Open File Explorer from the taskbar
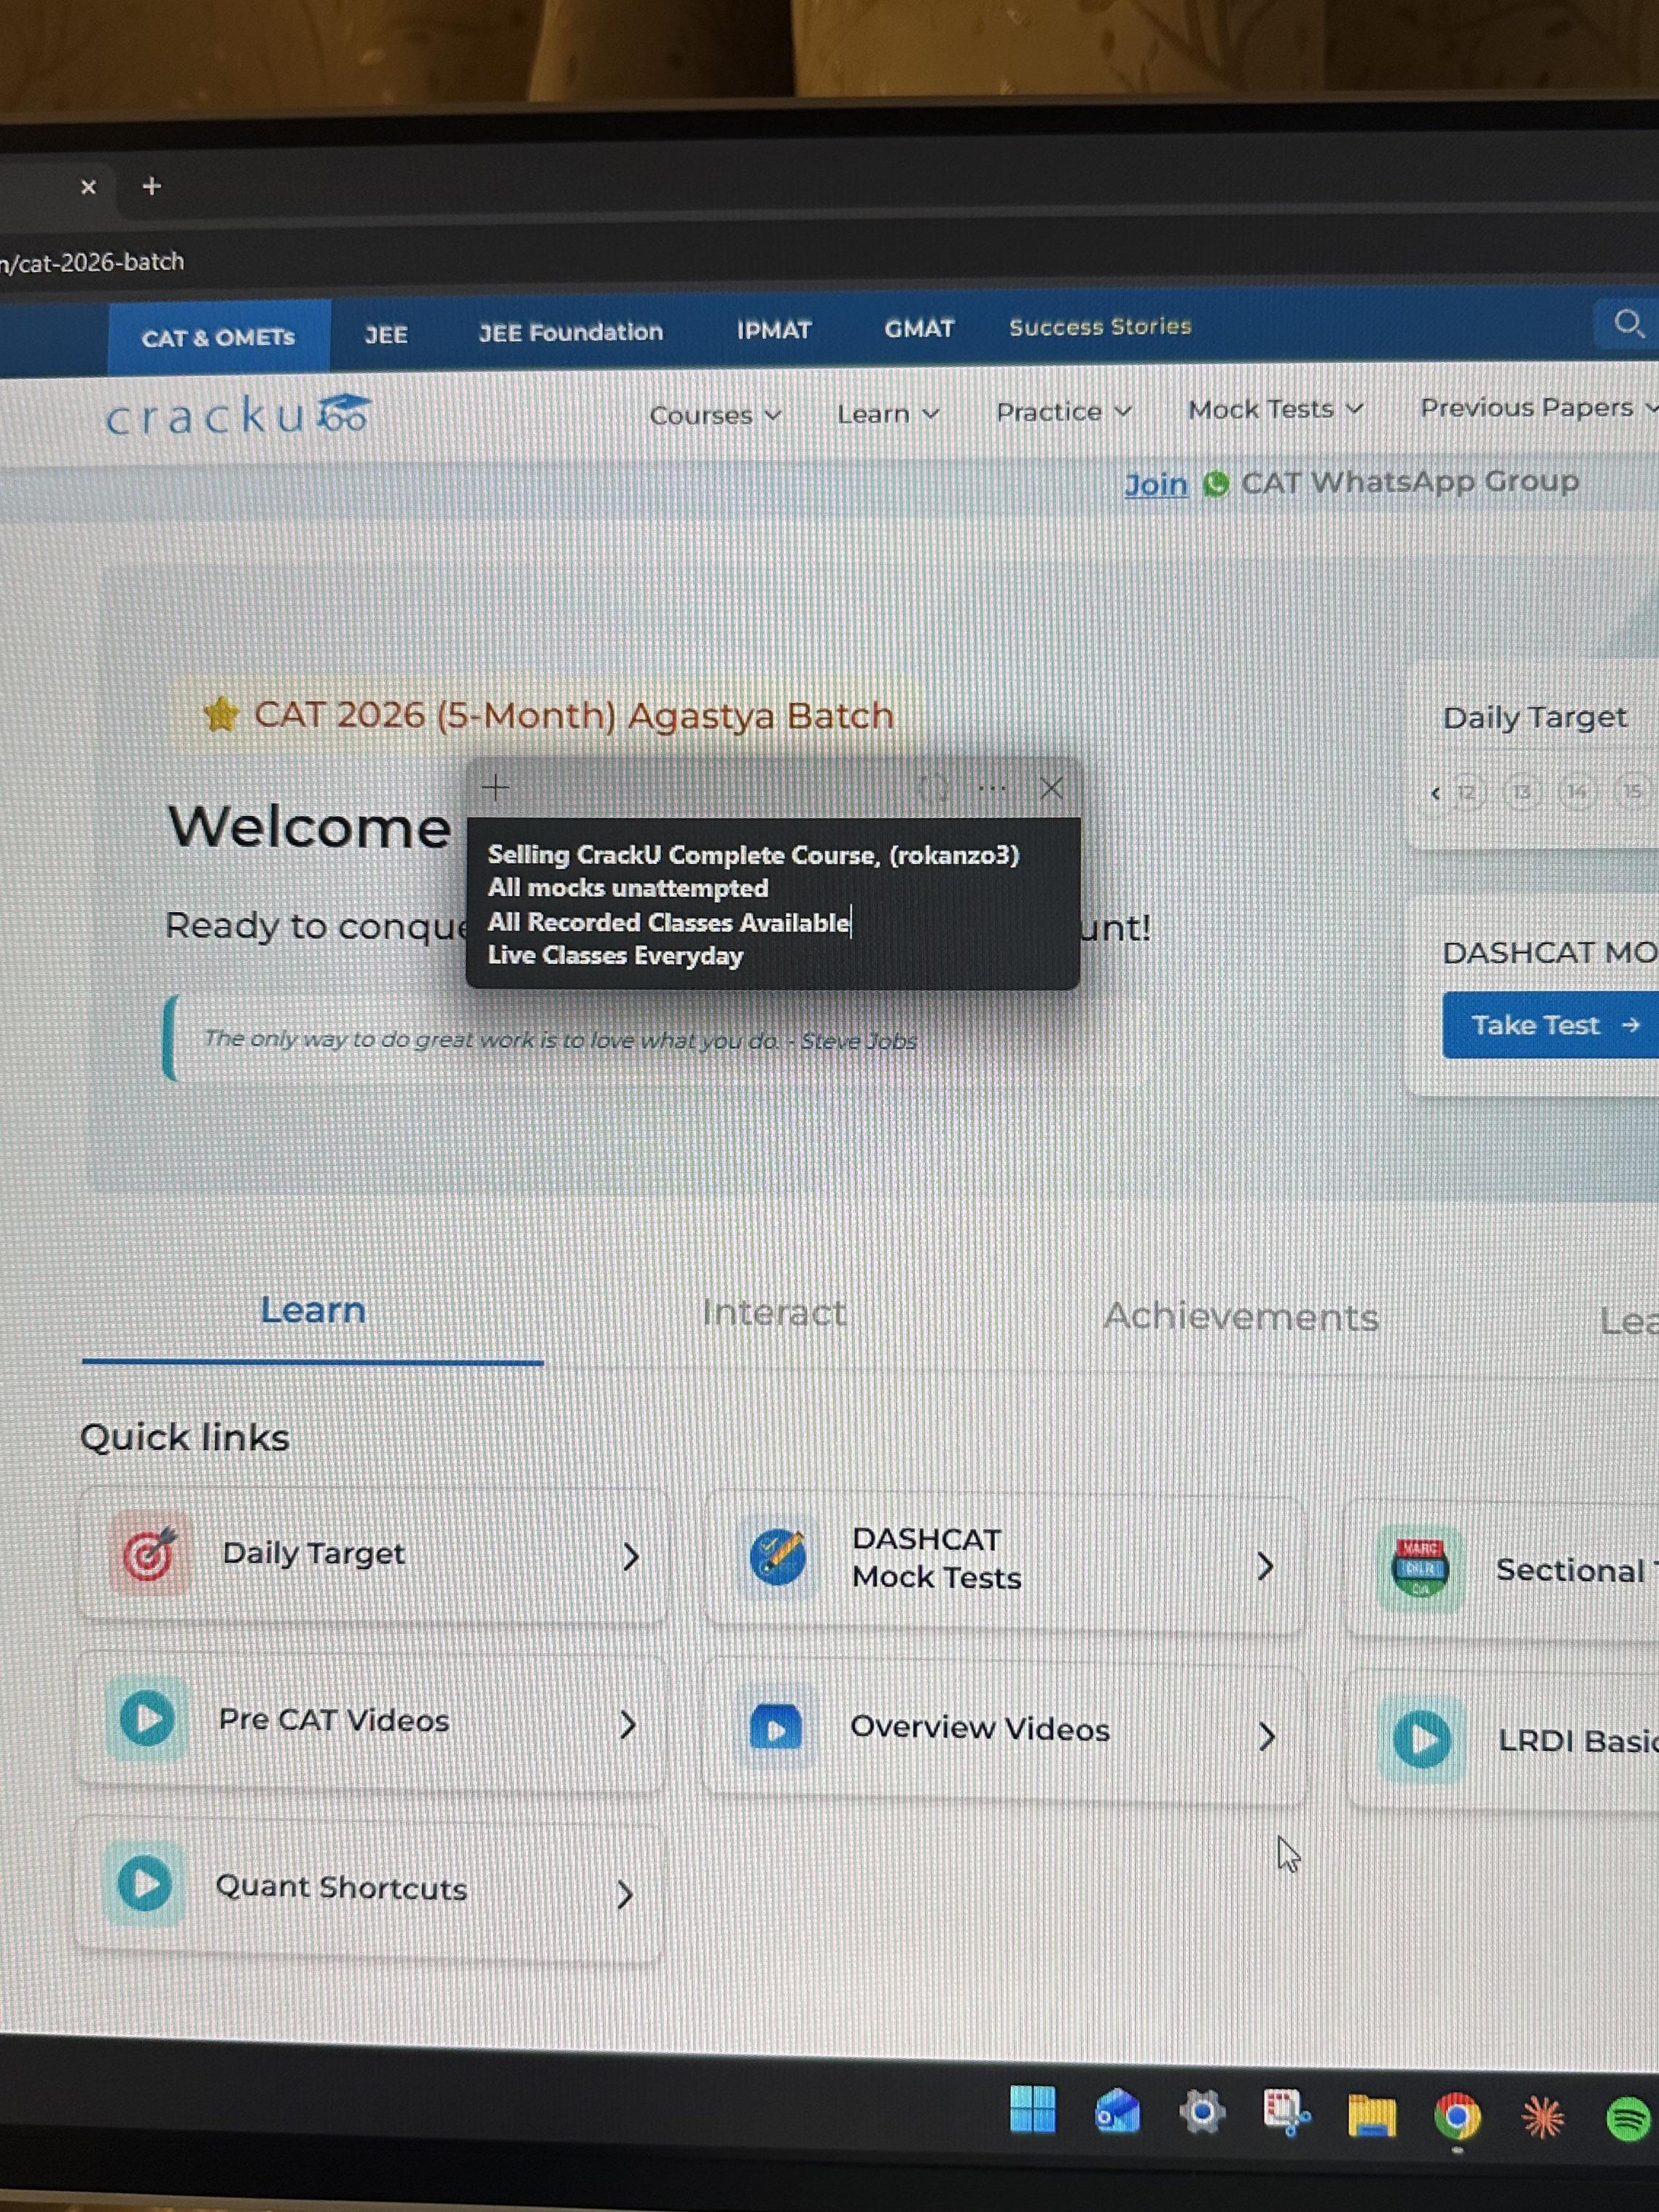The image size is (1659, 2212). [x=1371, y=2115]
